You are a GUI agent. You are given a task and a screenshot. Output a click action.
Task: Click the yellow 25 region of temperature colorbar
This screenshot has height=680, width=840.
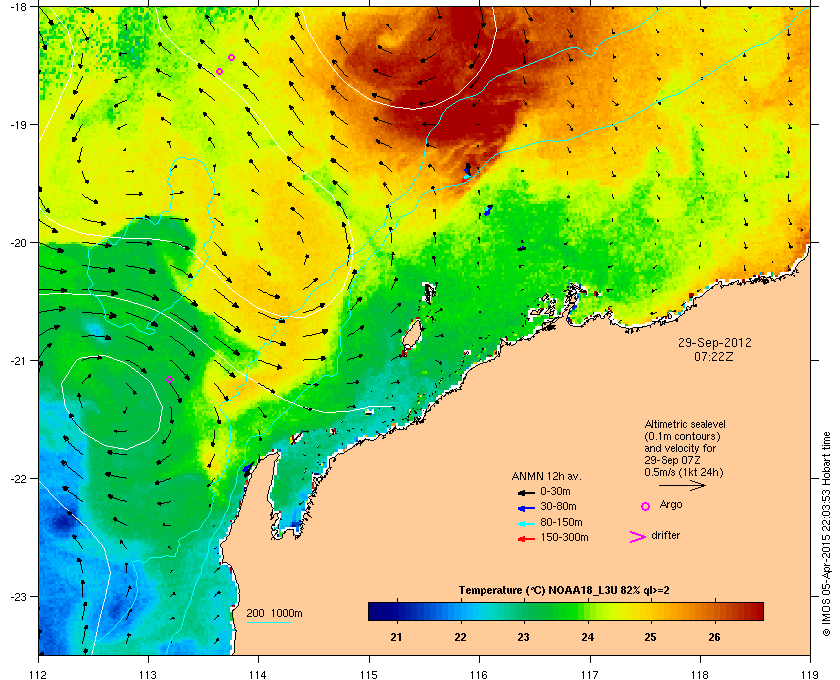point(650,611)
